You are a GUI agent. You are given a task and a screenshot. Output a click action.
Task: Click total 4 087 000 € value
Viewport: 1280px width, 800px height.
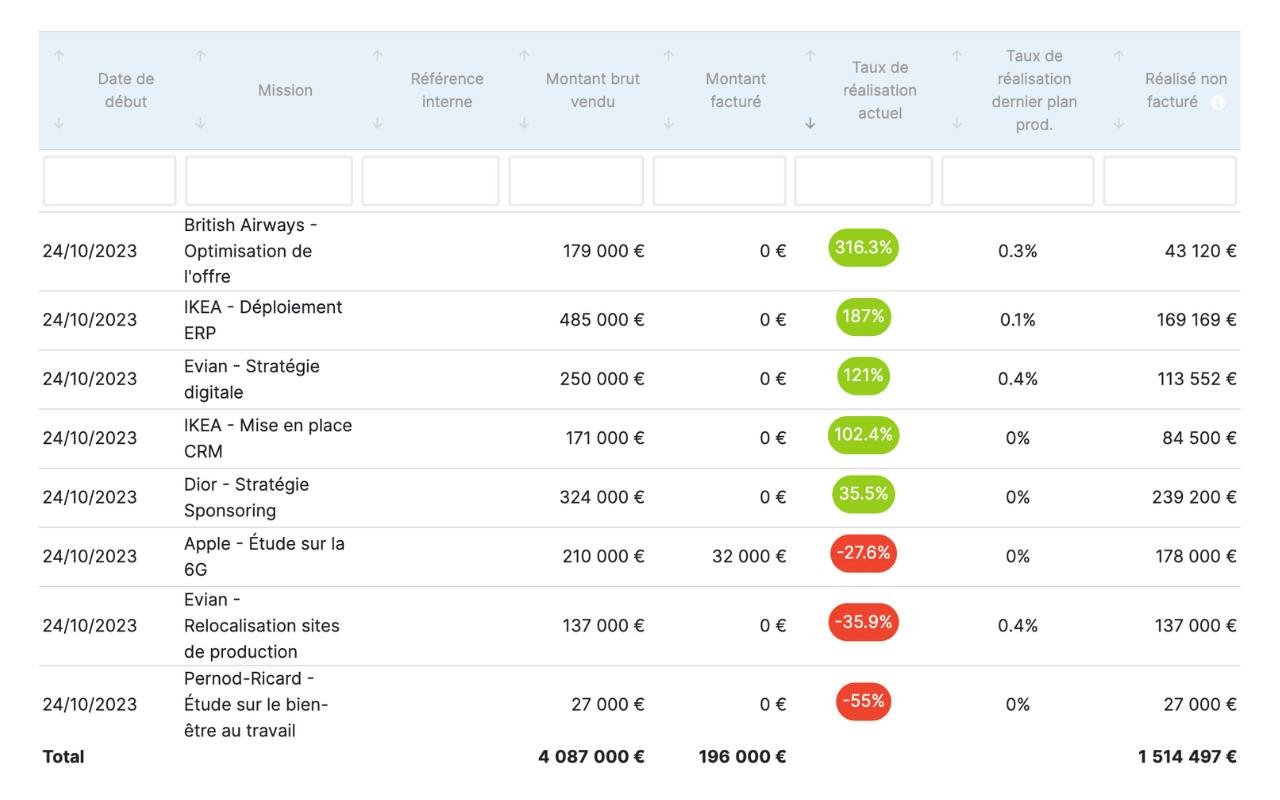(591, 757)
